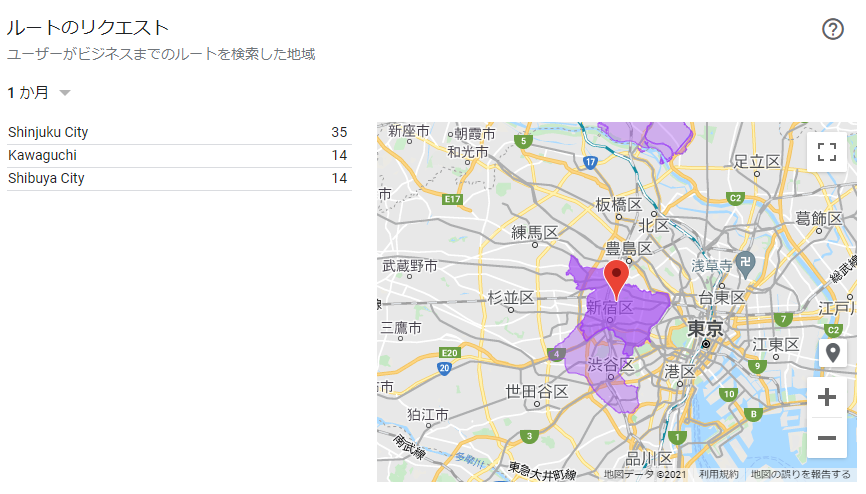Click the 板橋区 map label
Image resolution: width=866 pixels, height=494 pixels.
pyautogui.click(x=619, y=204)
